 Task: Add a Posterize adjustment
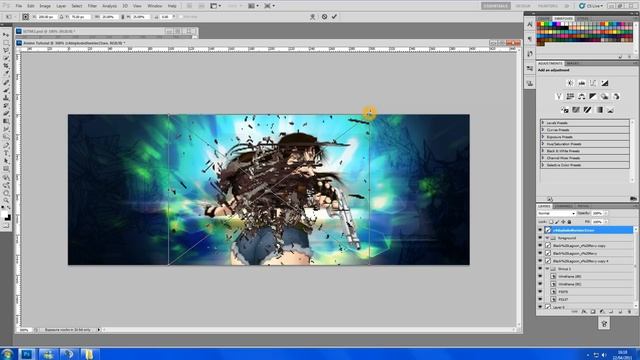pos(576,110)
